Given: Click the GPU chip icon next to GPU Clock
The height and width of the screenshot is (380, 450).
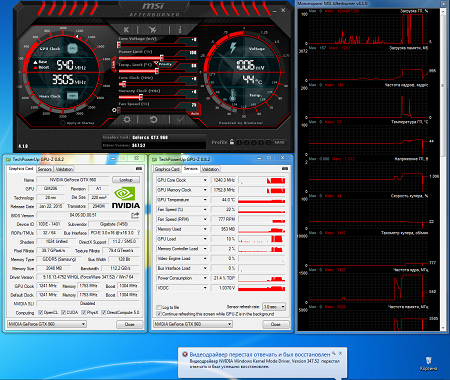Looking at the screenshot, I should tap(72, 49).
